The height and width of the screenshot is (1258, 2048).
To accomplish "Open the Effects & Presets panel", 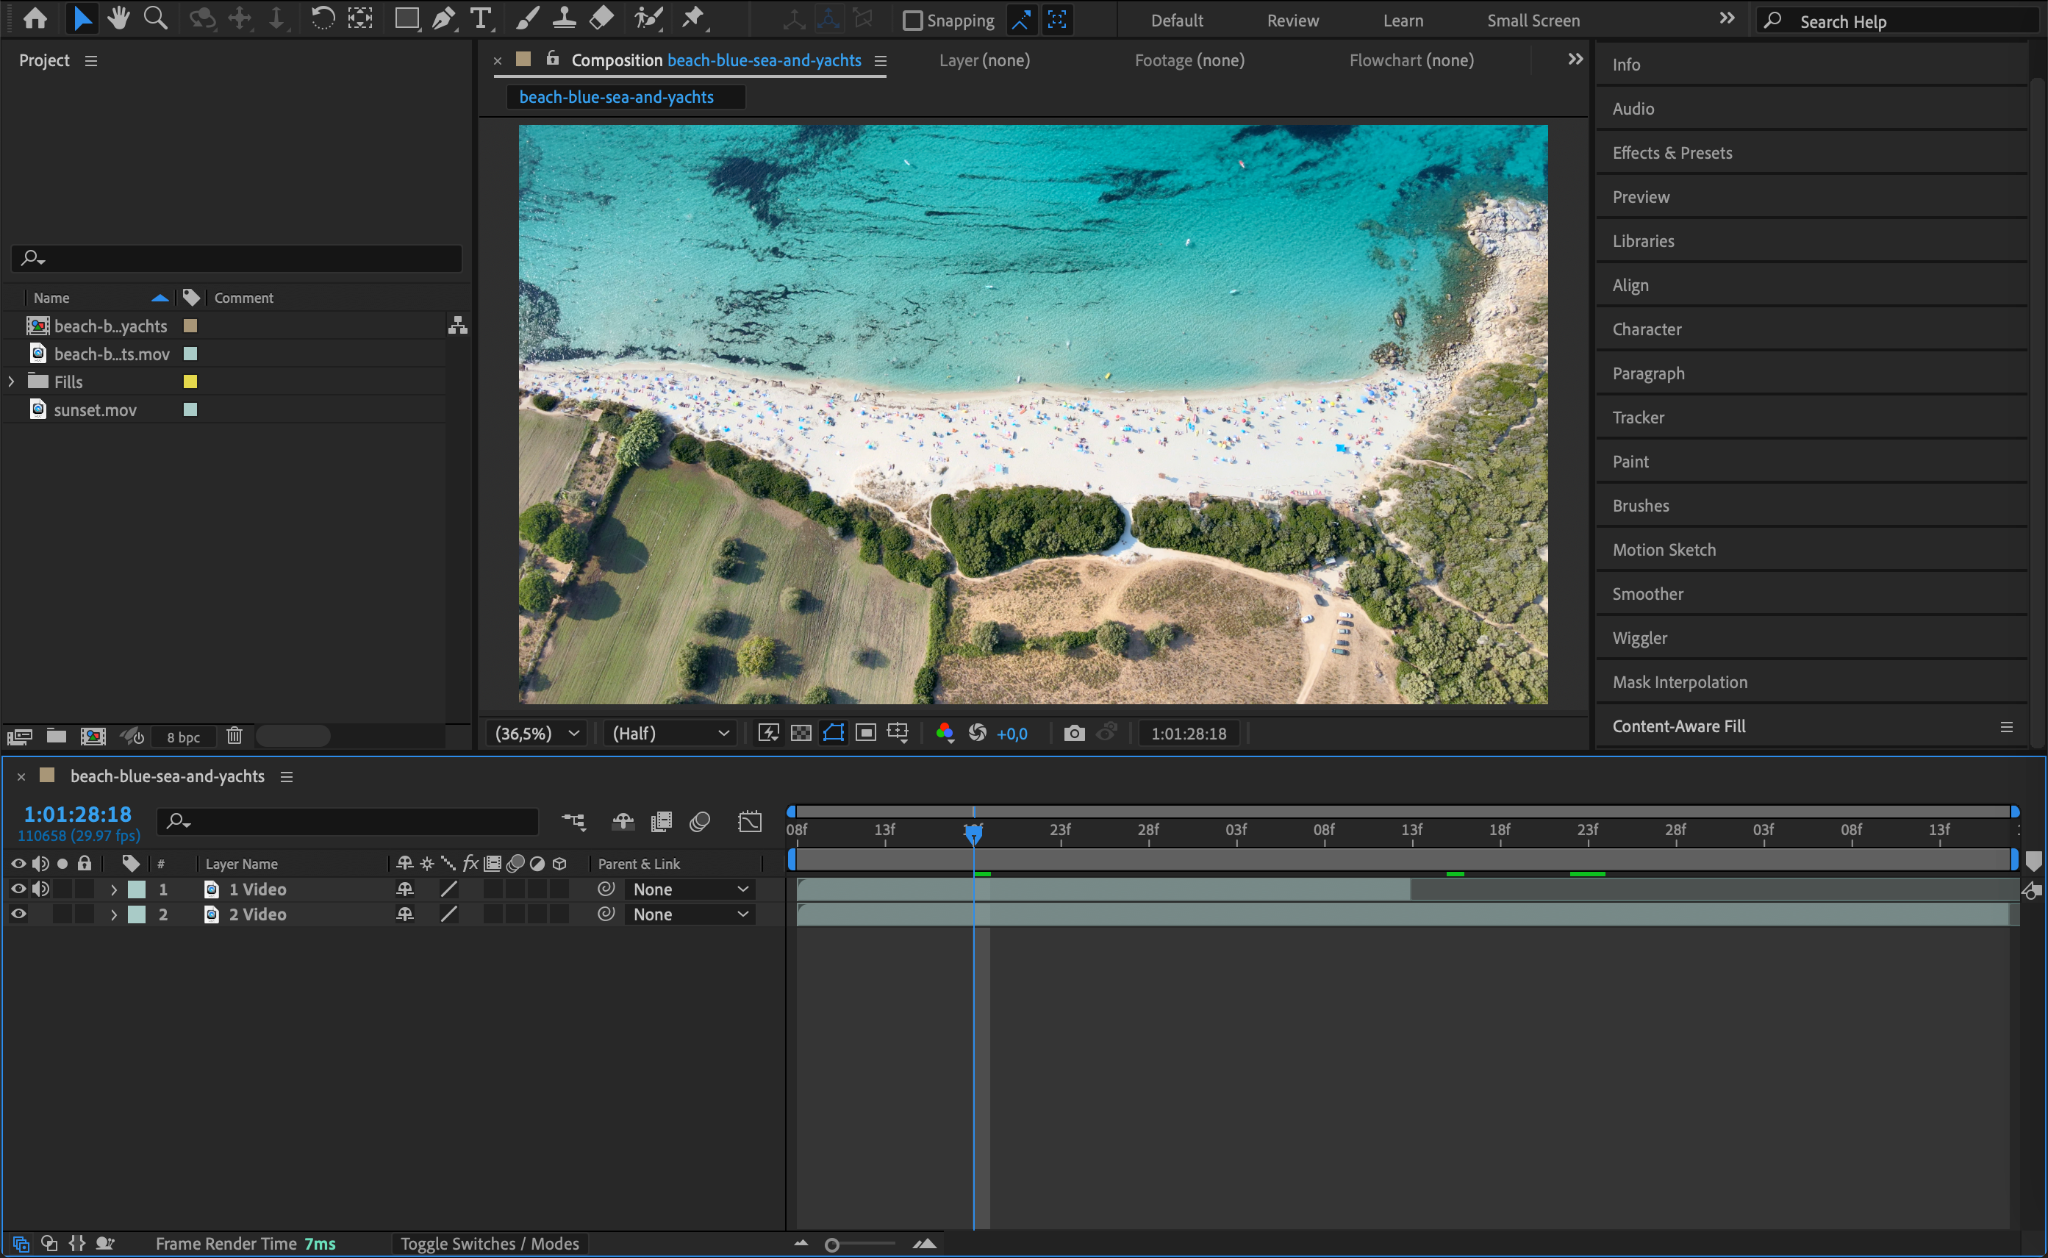I will [1672, 153].
